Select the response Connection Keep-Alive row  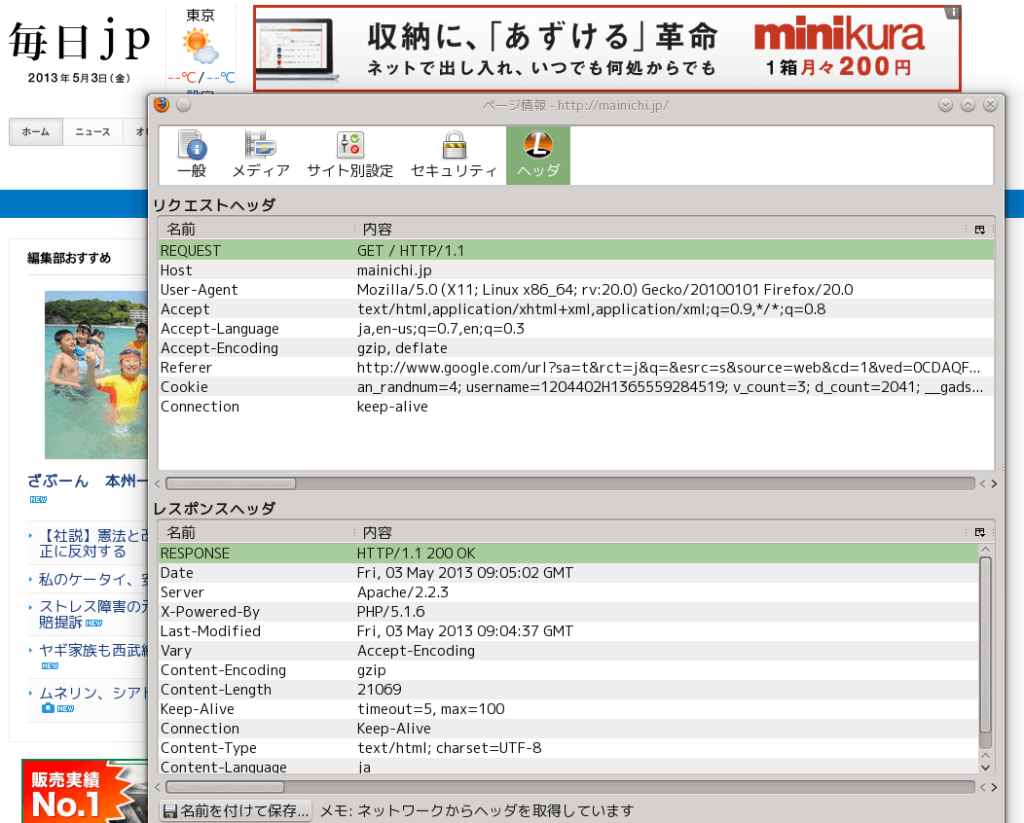click(x=569, y=728)
